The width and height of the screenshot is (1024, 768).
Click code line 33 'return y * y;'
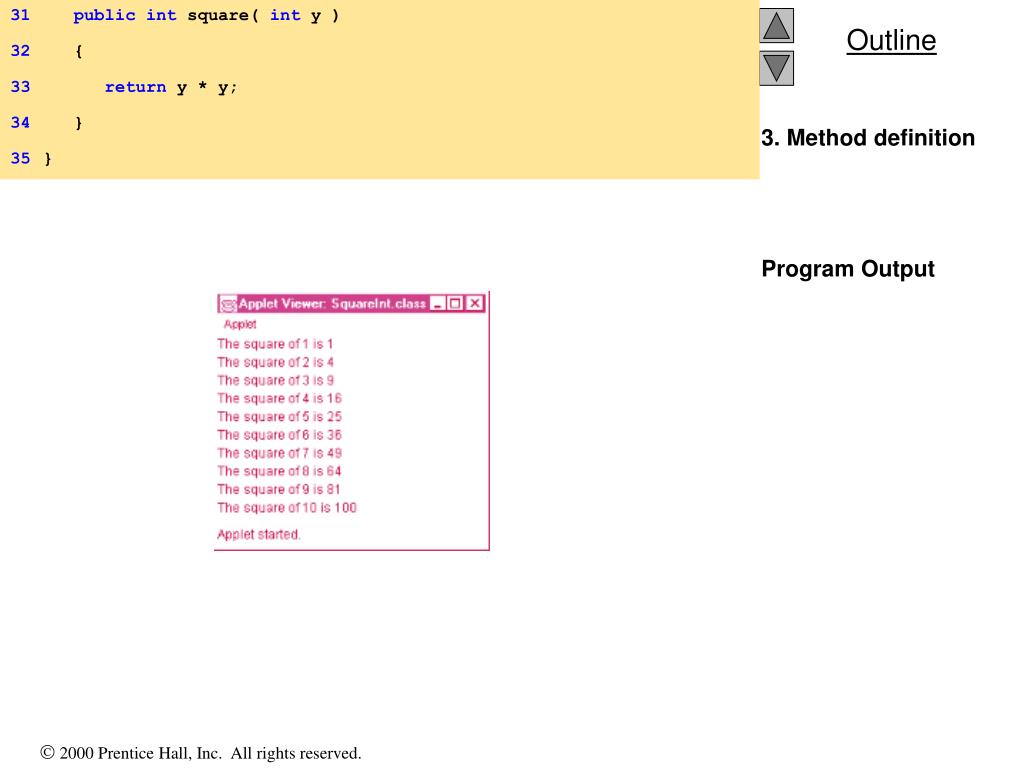(170, 88)
